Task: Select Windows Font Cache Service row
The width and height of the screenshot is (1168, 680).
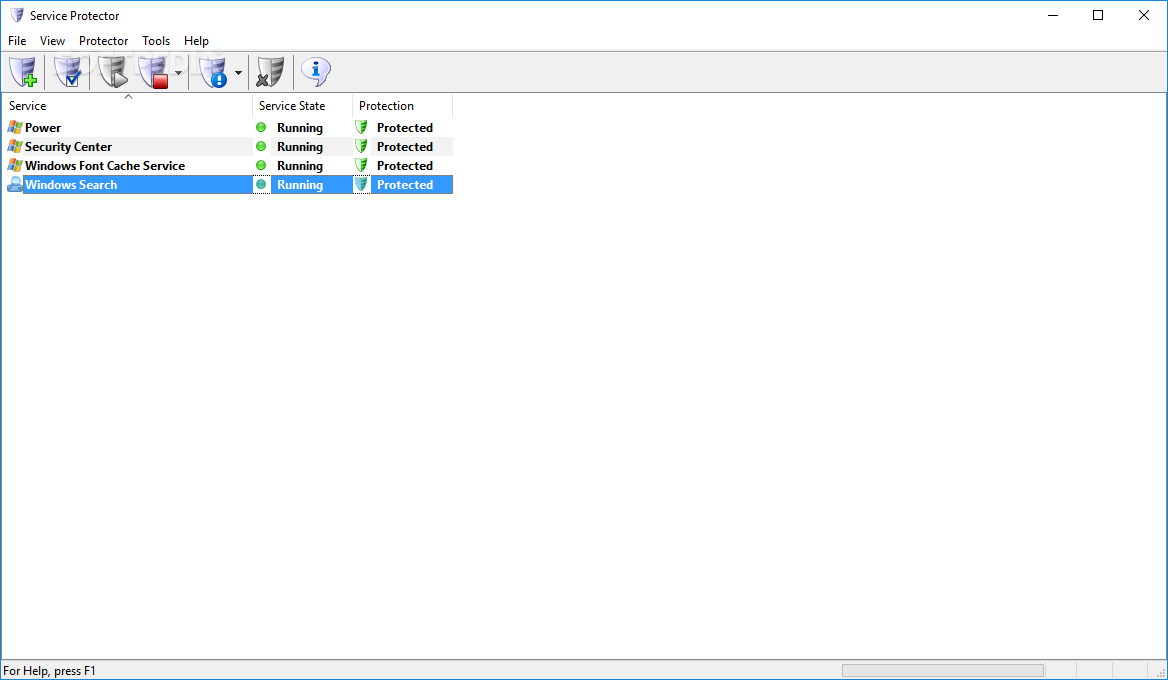Action: pos(227,165)
